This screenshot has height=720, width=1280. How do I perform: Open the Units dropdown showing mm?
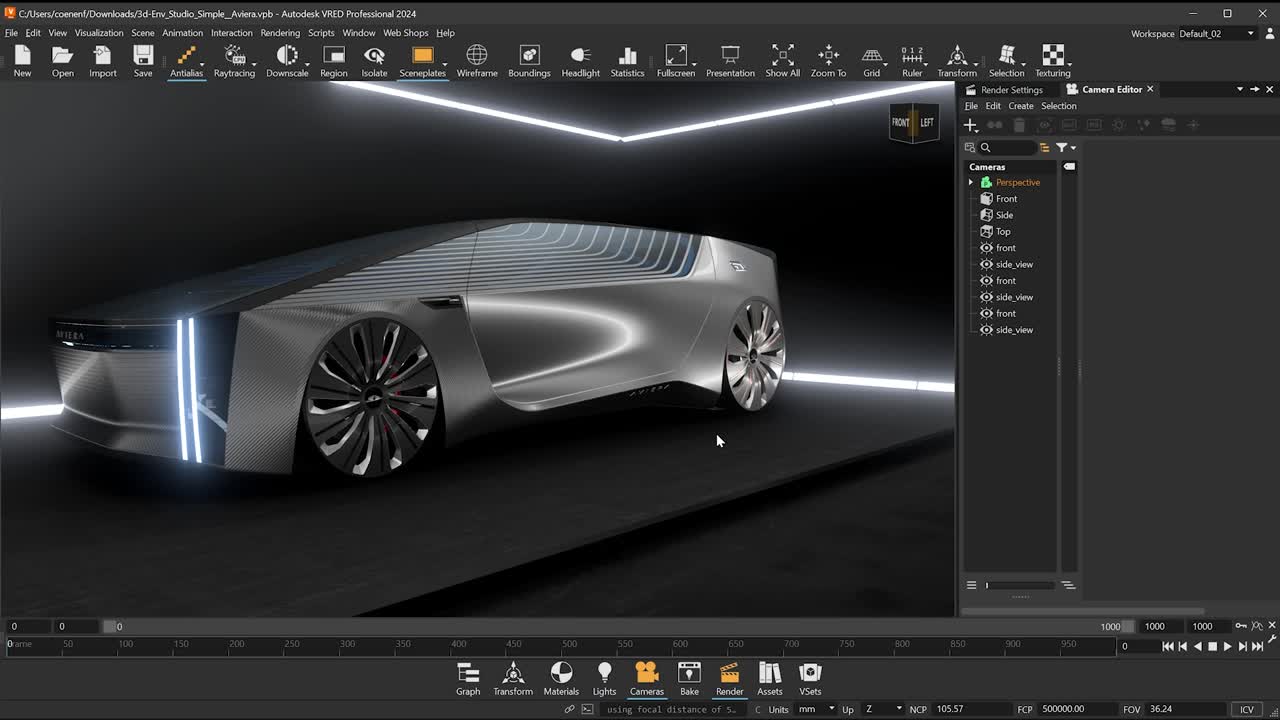coord(815,709)
